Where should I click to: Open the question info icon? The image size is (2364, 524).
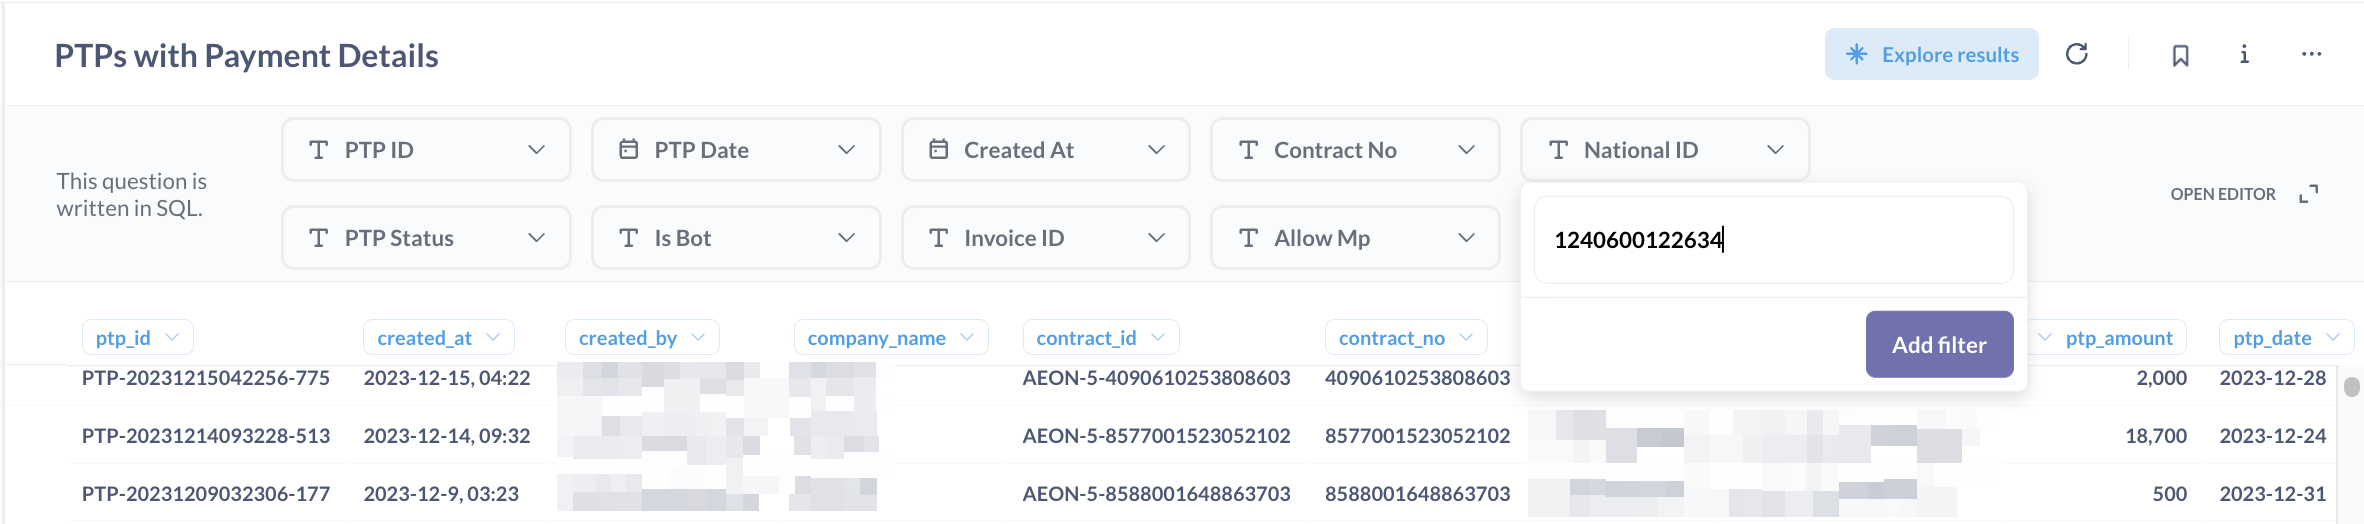(2244, 54)
